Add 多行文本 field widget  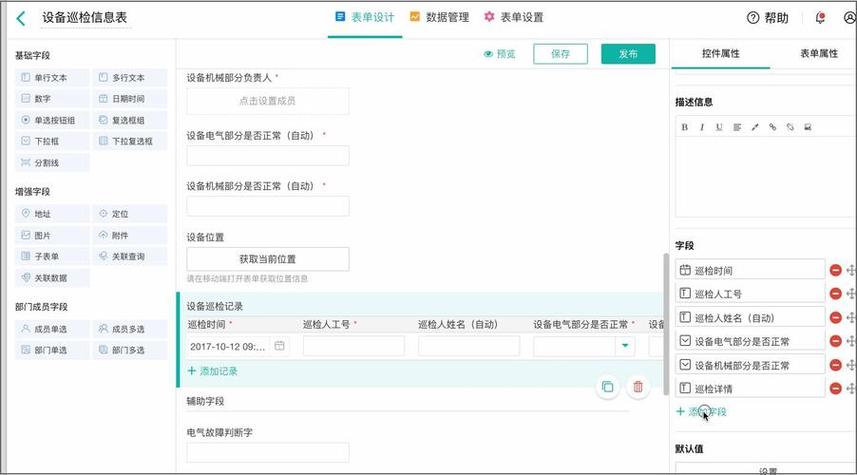[130, 78]
